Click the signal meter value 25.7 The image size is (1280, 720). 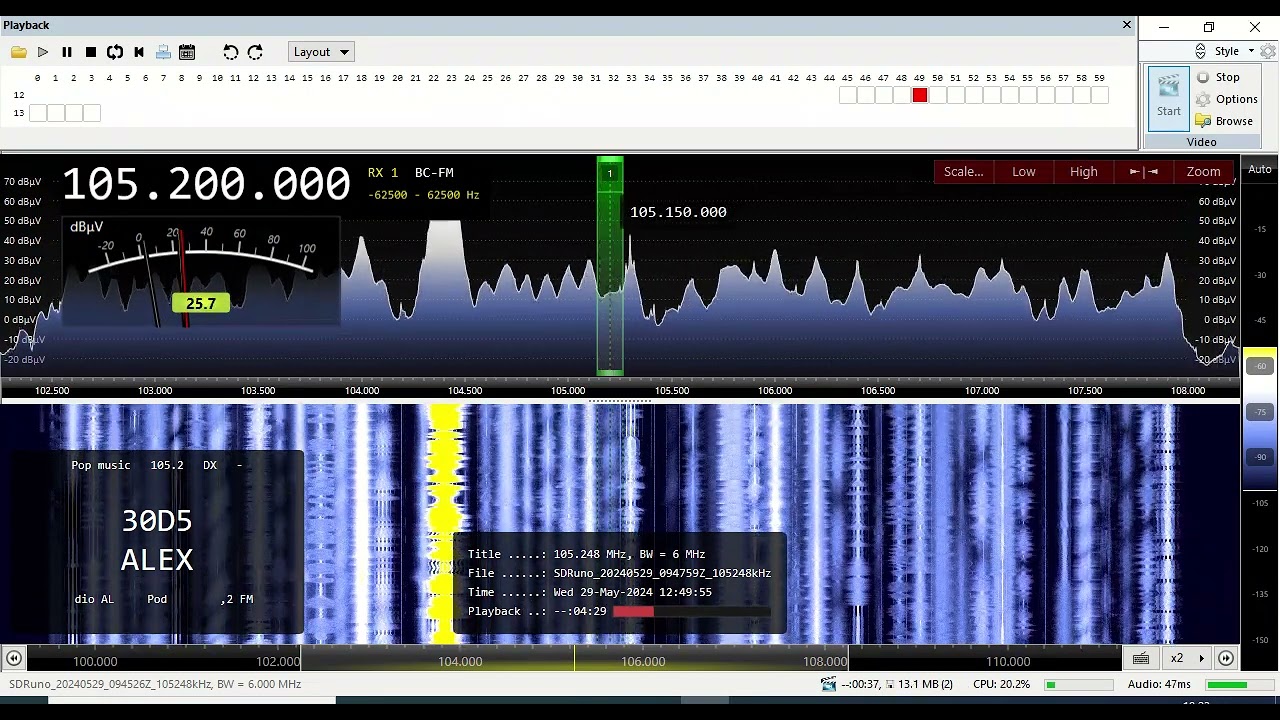(x=201, y=303)
